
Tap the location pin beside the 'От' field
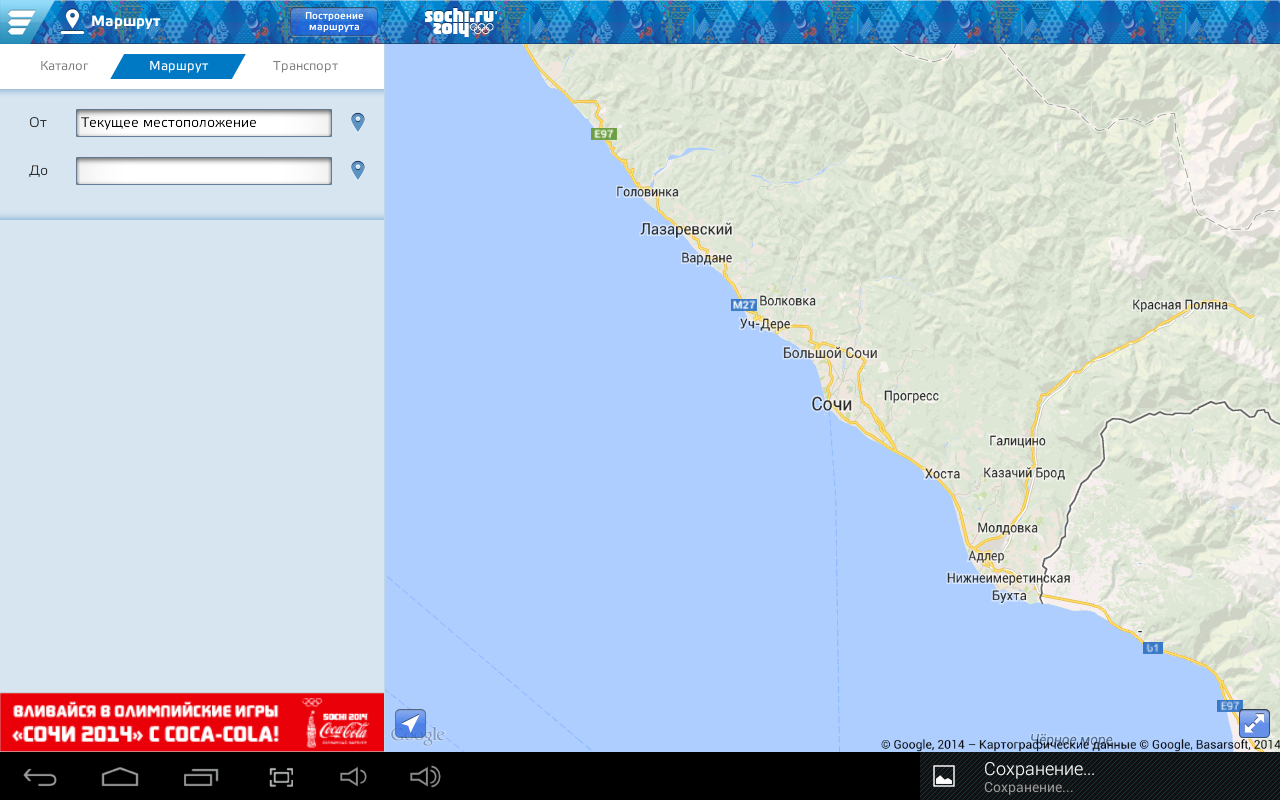point(358,122)
